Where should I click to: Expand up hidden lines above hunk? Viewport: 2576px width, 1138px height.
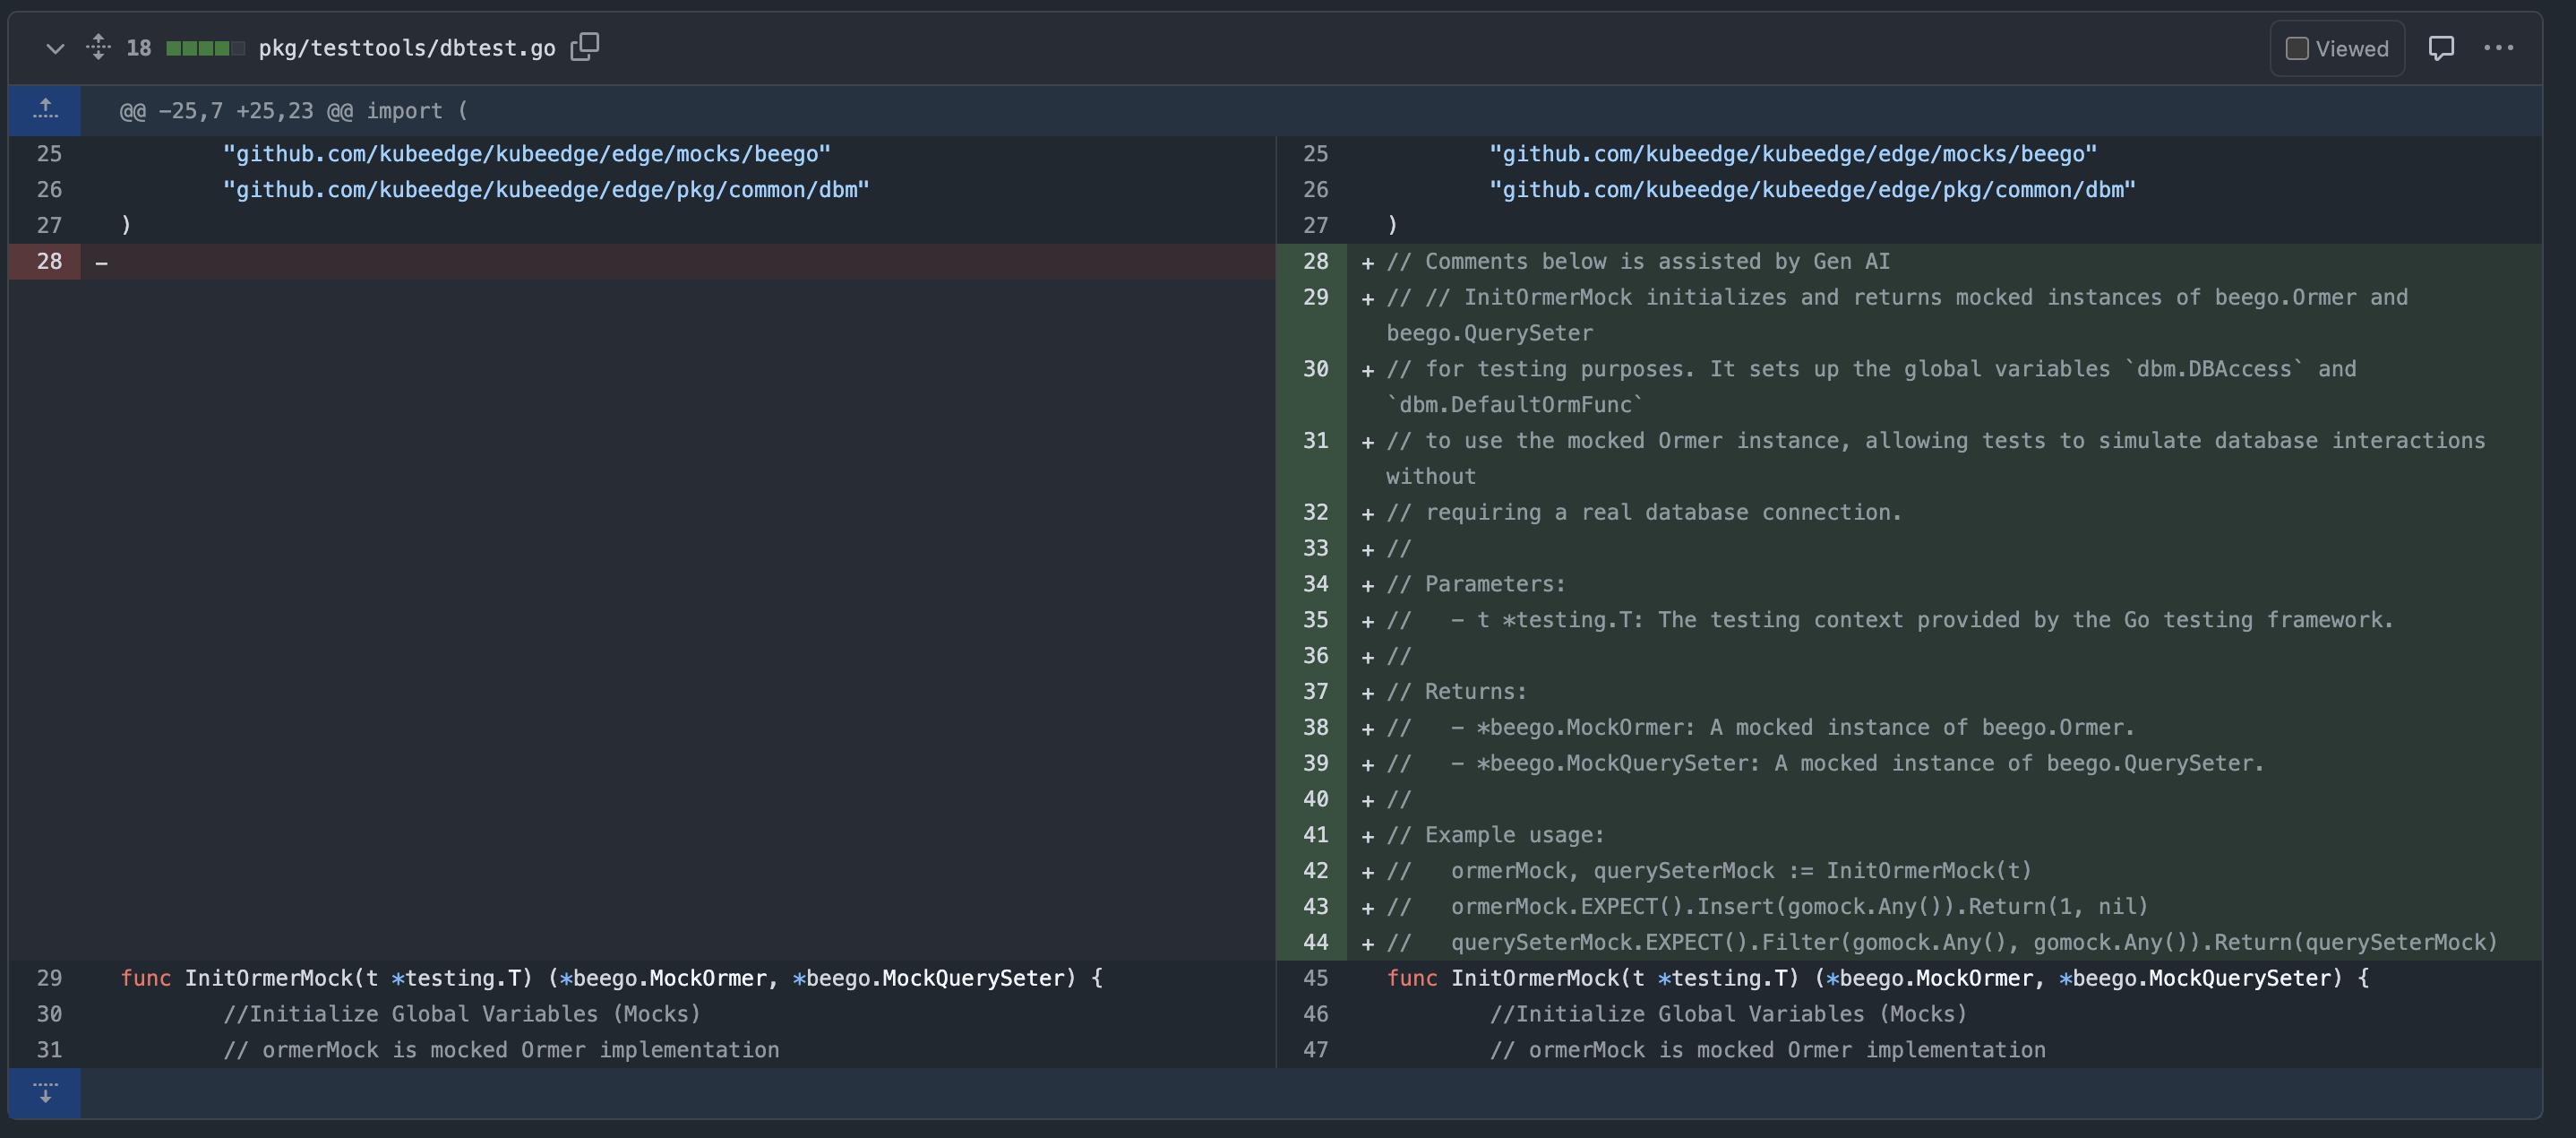coord(45,110)
